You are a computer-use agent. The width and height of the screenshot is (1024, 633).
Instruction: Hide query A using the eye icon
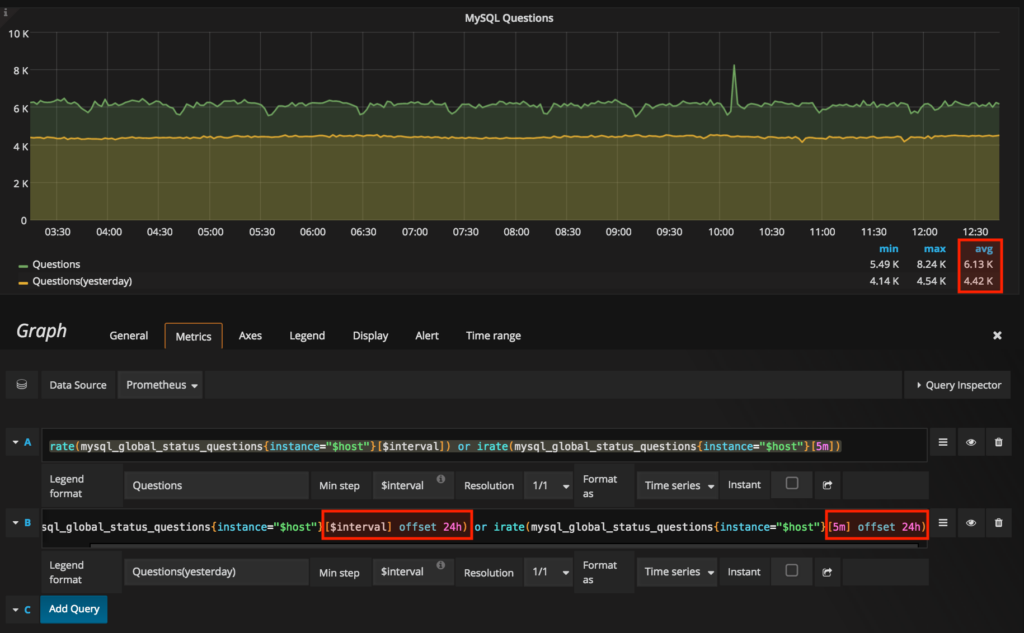point(970,442)
